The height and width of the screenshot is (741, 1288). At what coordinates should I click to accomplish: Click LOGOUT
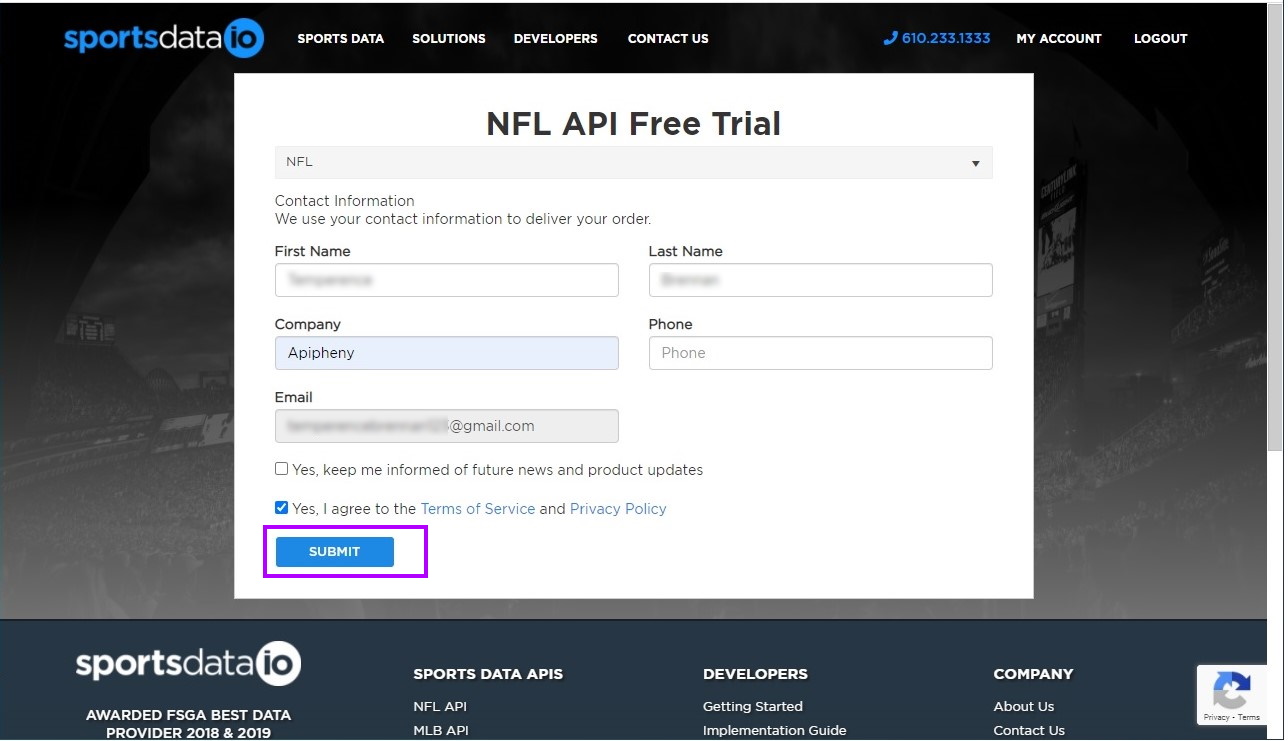pyautogui.click(x=1160, y=39)
